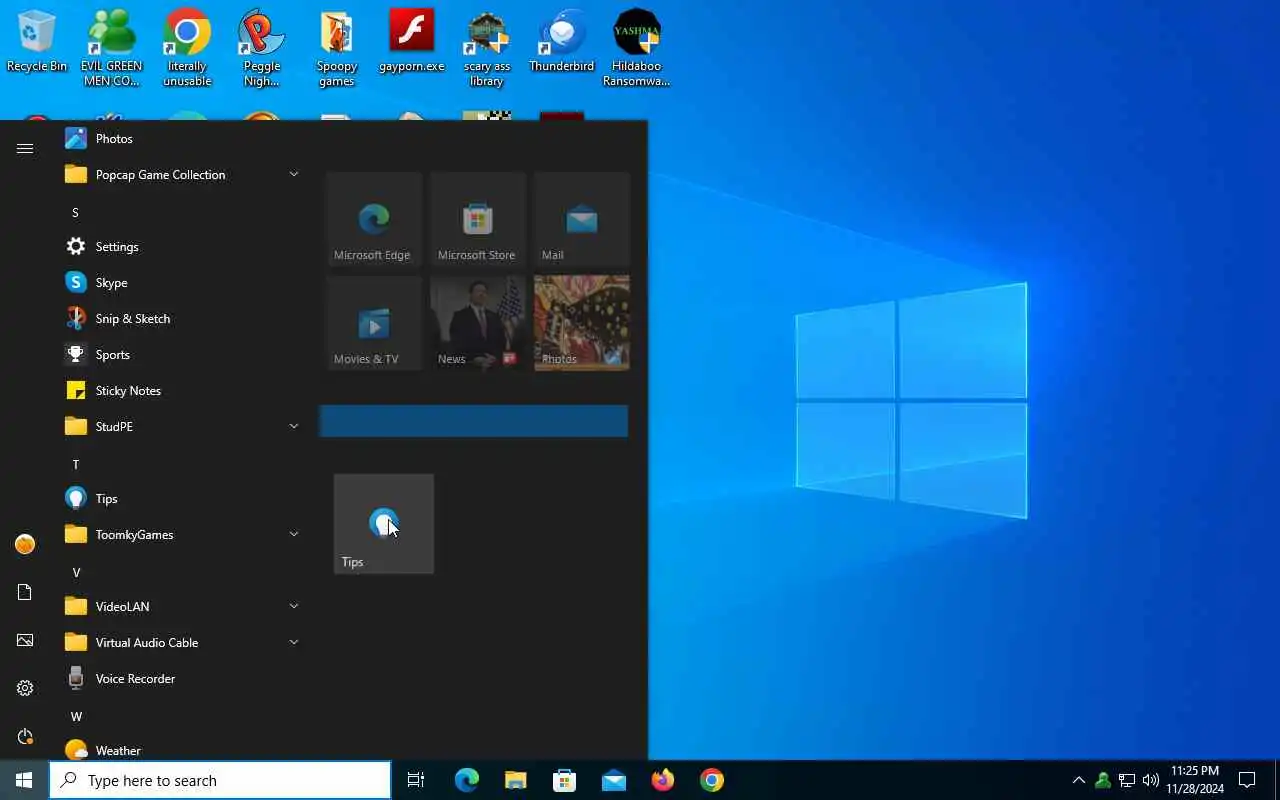Launch Firefox from the taskbar
The image size is (1280, 800).
662,780
